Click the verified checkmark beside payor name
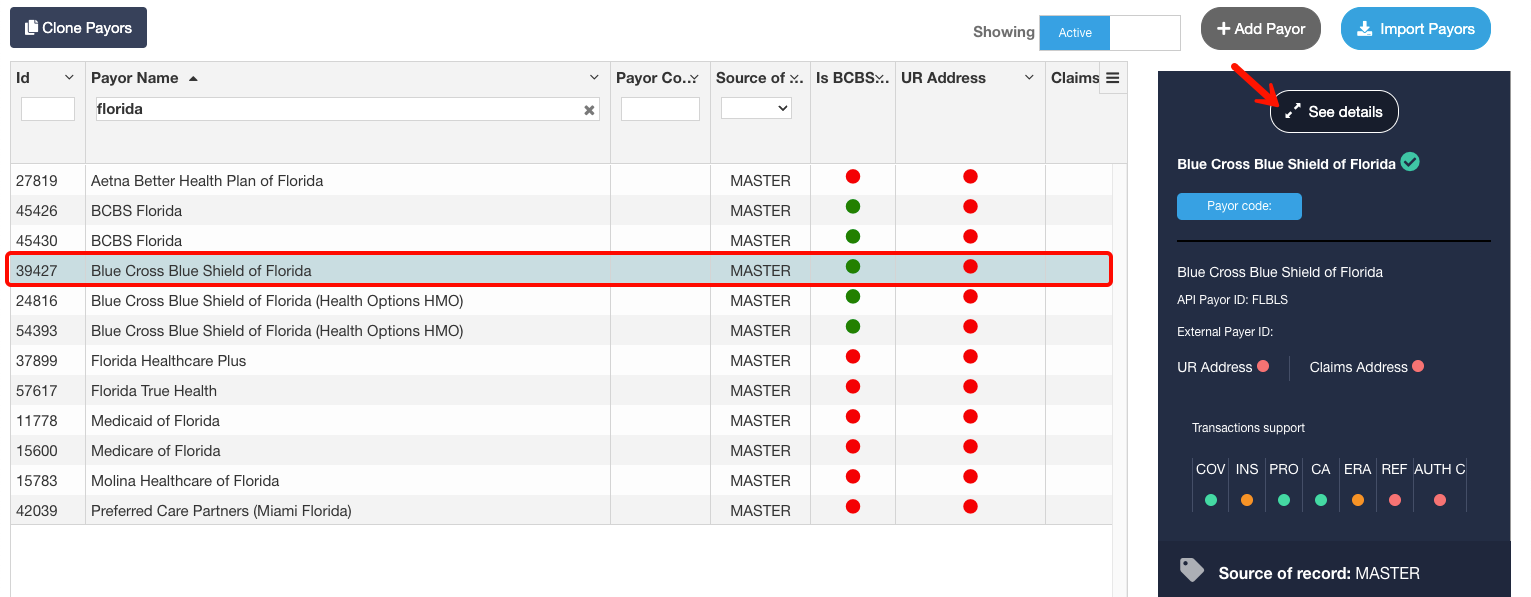 [1410, 162]
